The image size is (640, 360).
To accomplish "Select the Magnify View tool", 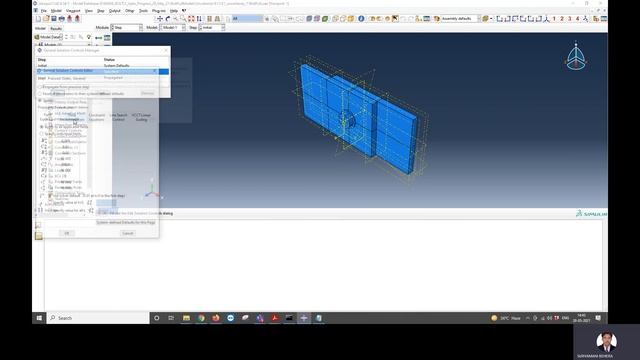I will point(176,19).
